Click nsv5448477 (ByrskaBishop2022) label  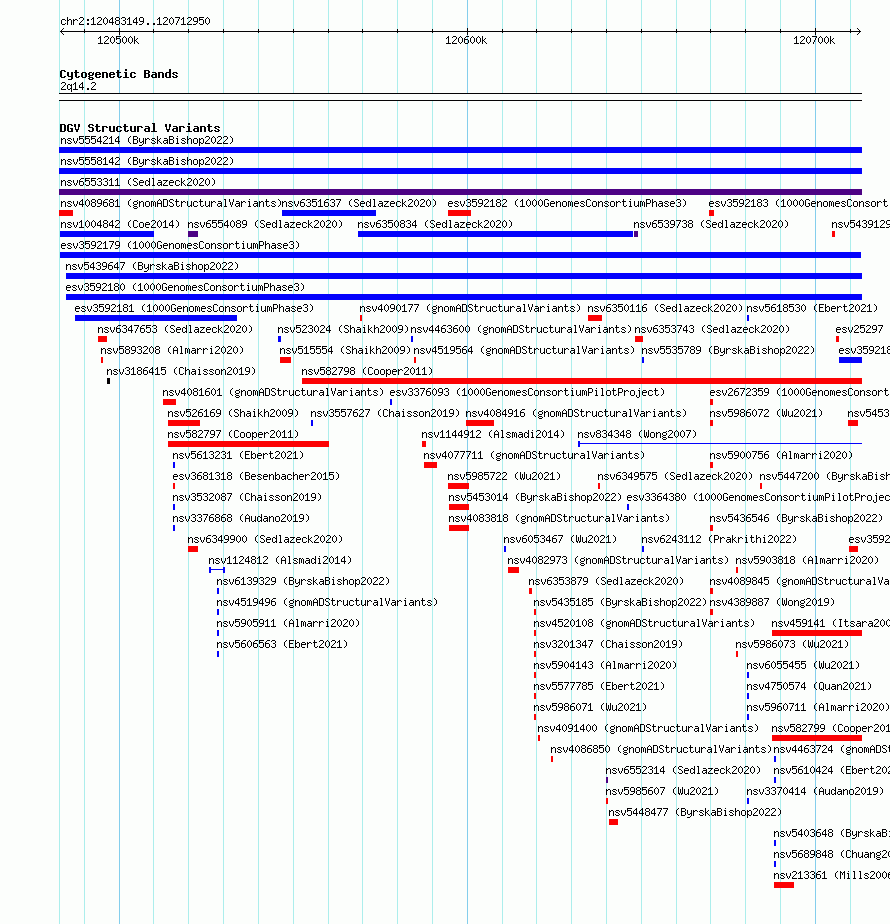(695, 813)
